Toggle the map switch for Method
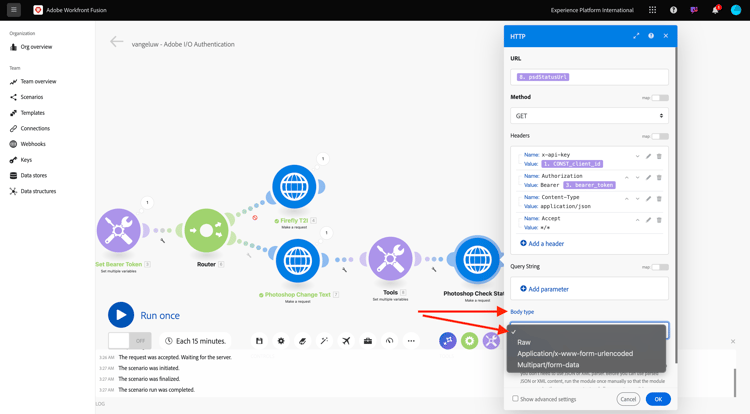 660,98
